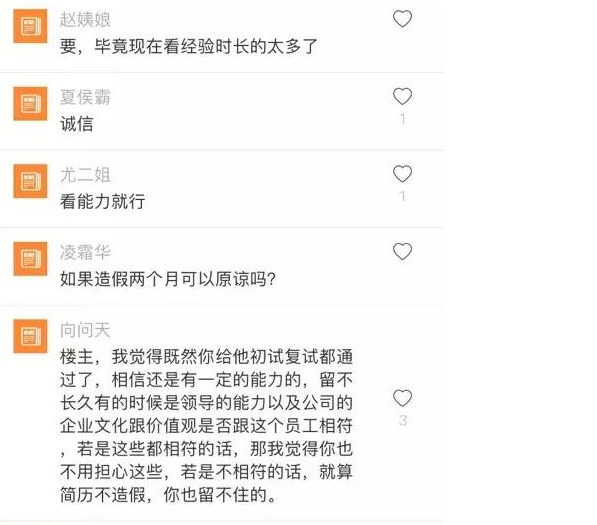Tap heart icon on 向问天's long comment
The width and height of the screenshot is (597, 525).
(402, 398)
